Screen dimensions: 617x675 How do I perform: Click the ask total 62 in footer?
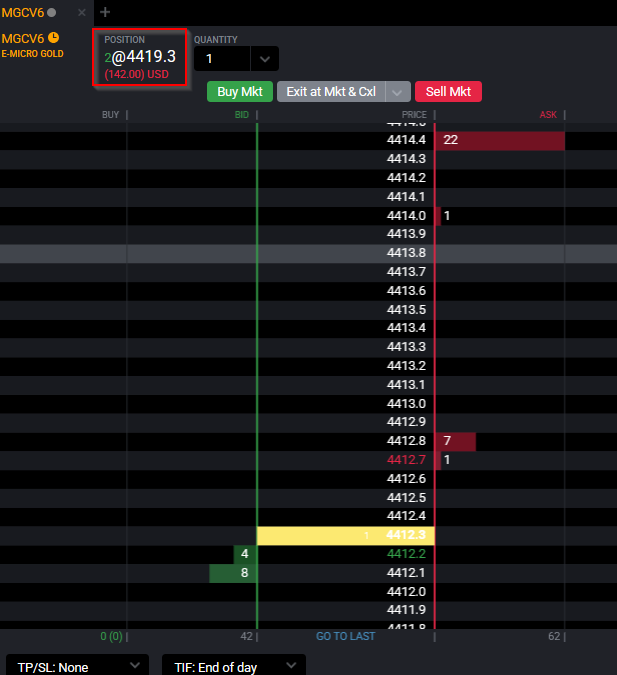click(x=554, y=636)
